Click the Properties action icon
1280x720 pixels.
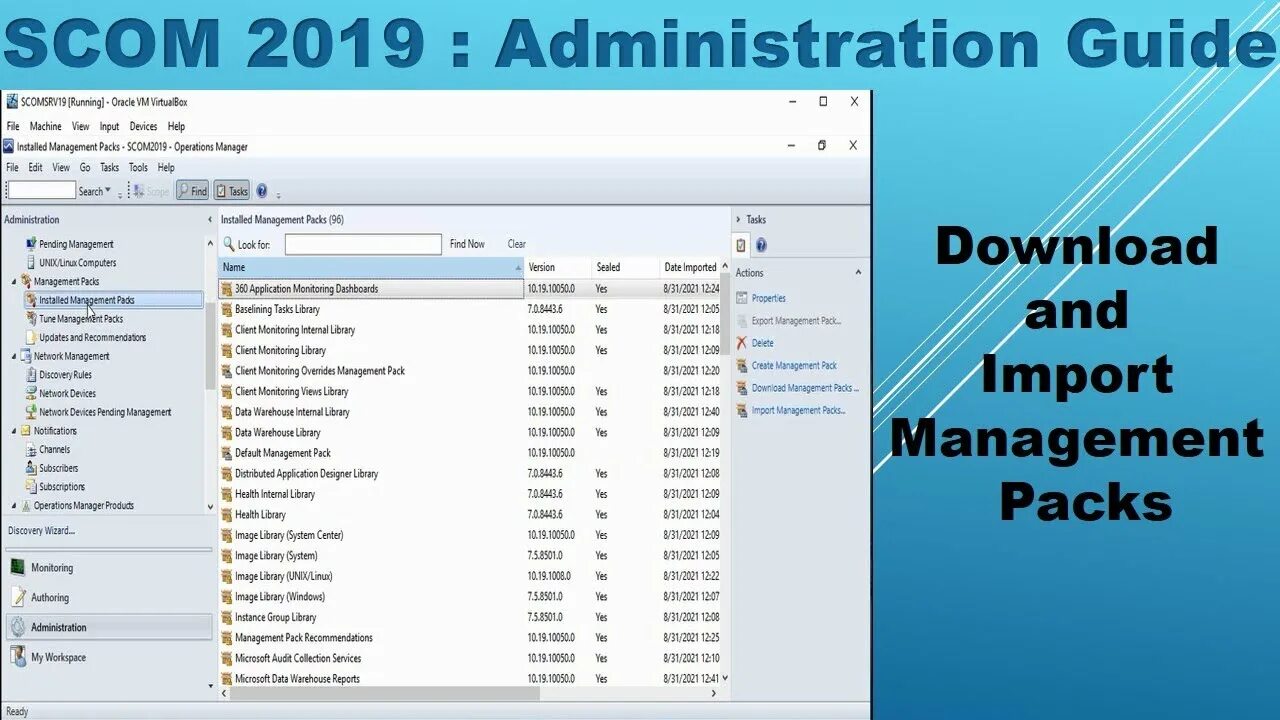click(x=742, y=298)
